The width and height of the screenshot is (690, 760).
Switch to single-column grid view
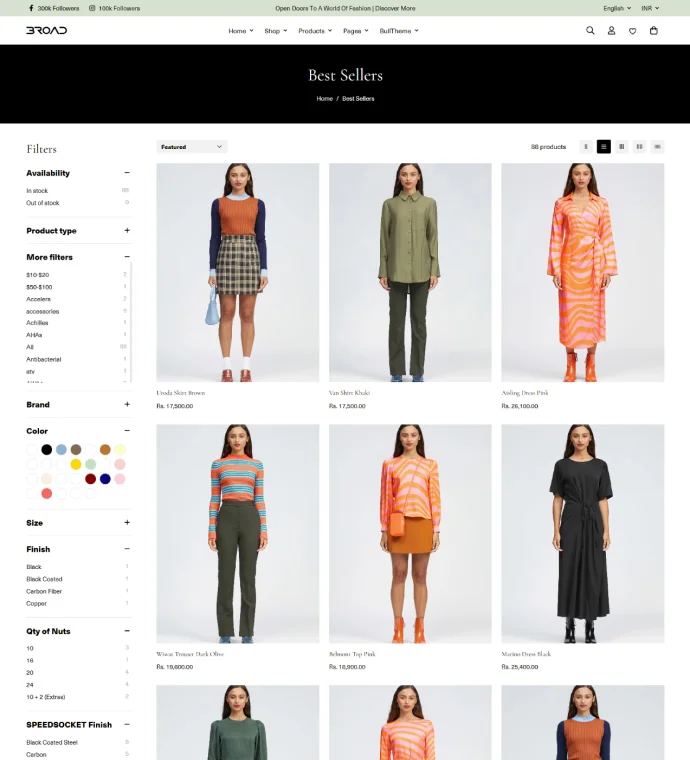[x=586, y=146]
